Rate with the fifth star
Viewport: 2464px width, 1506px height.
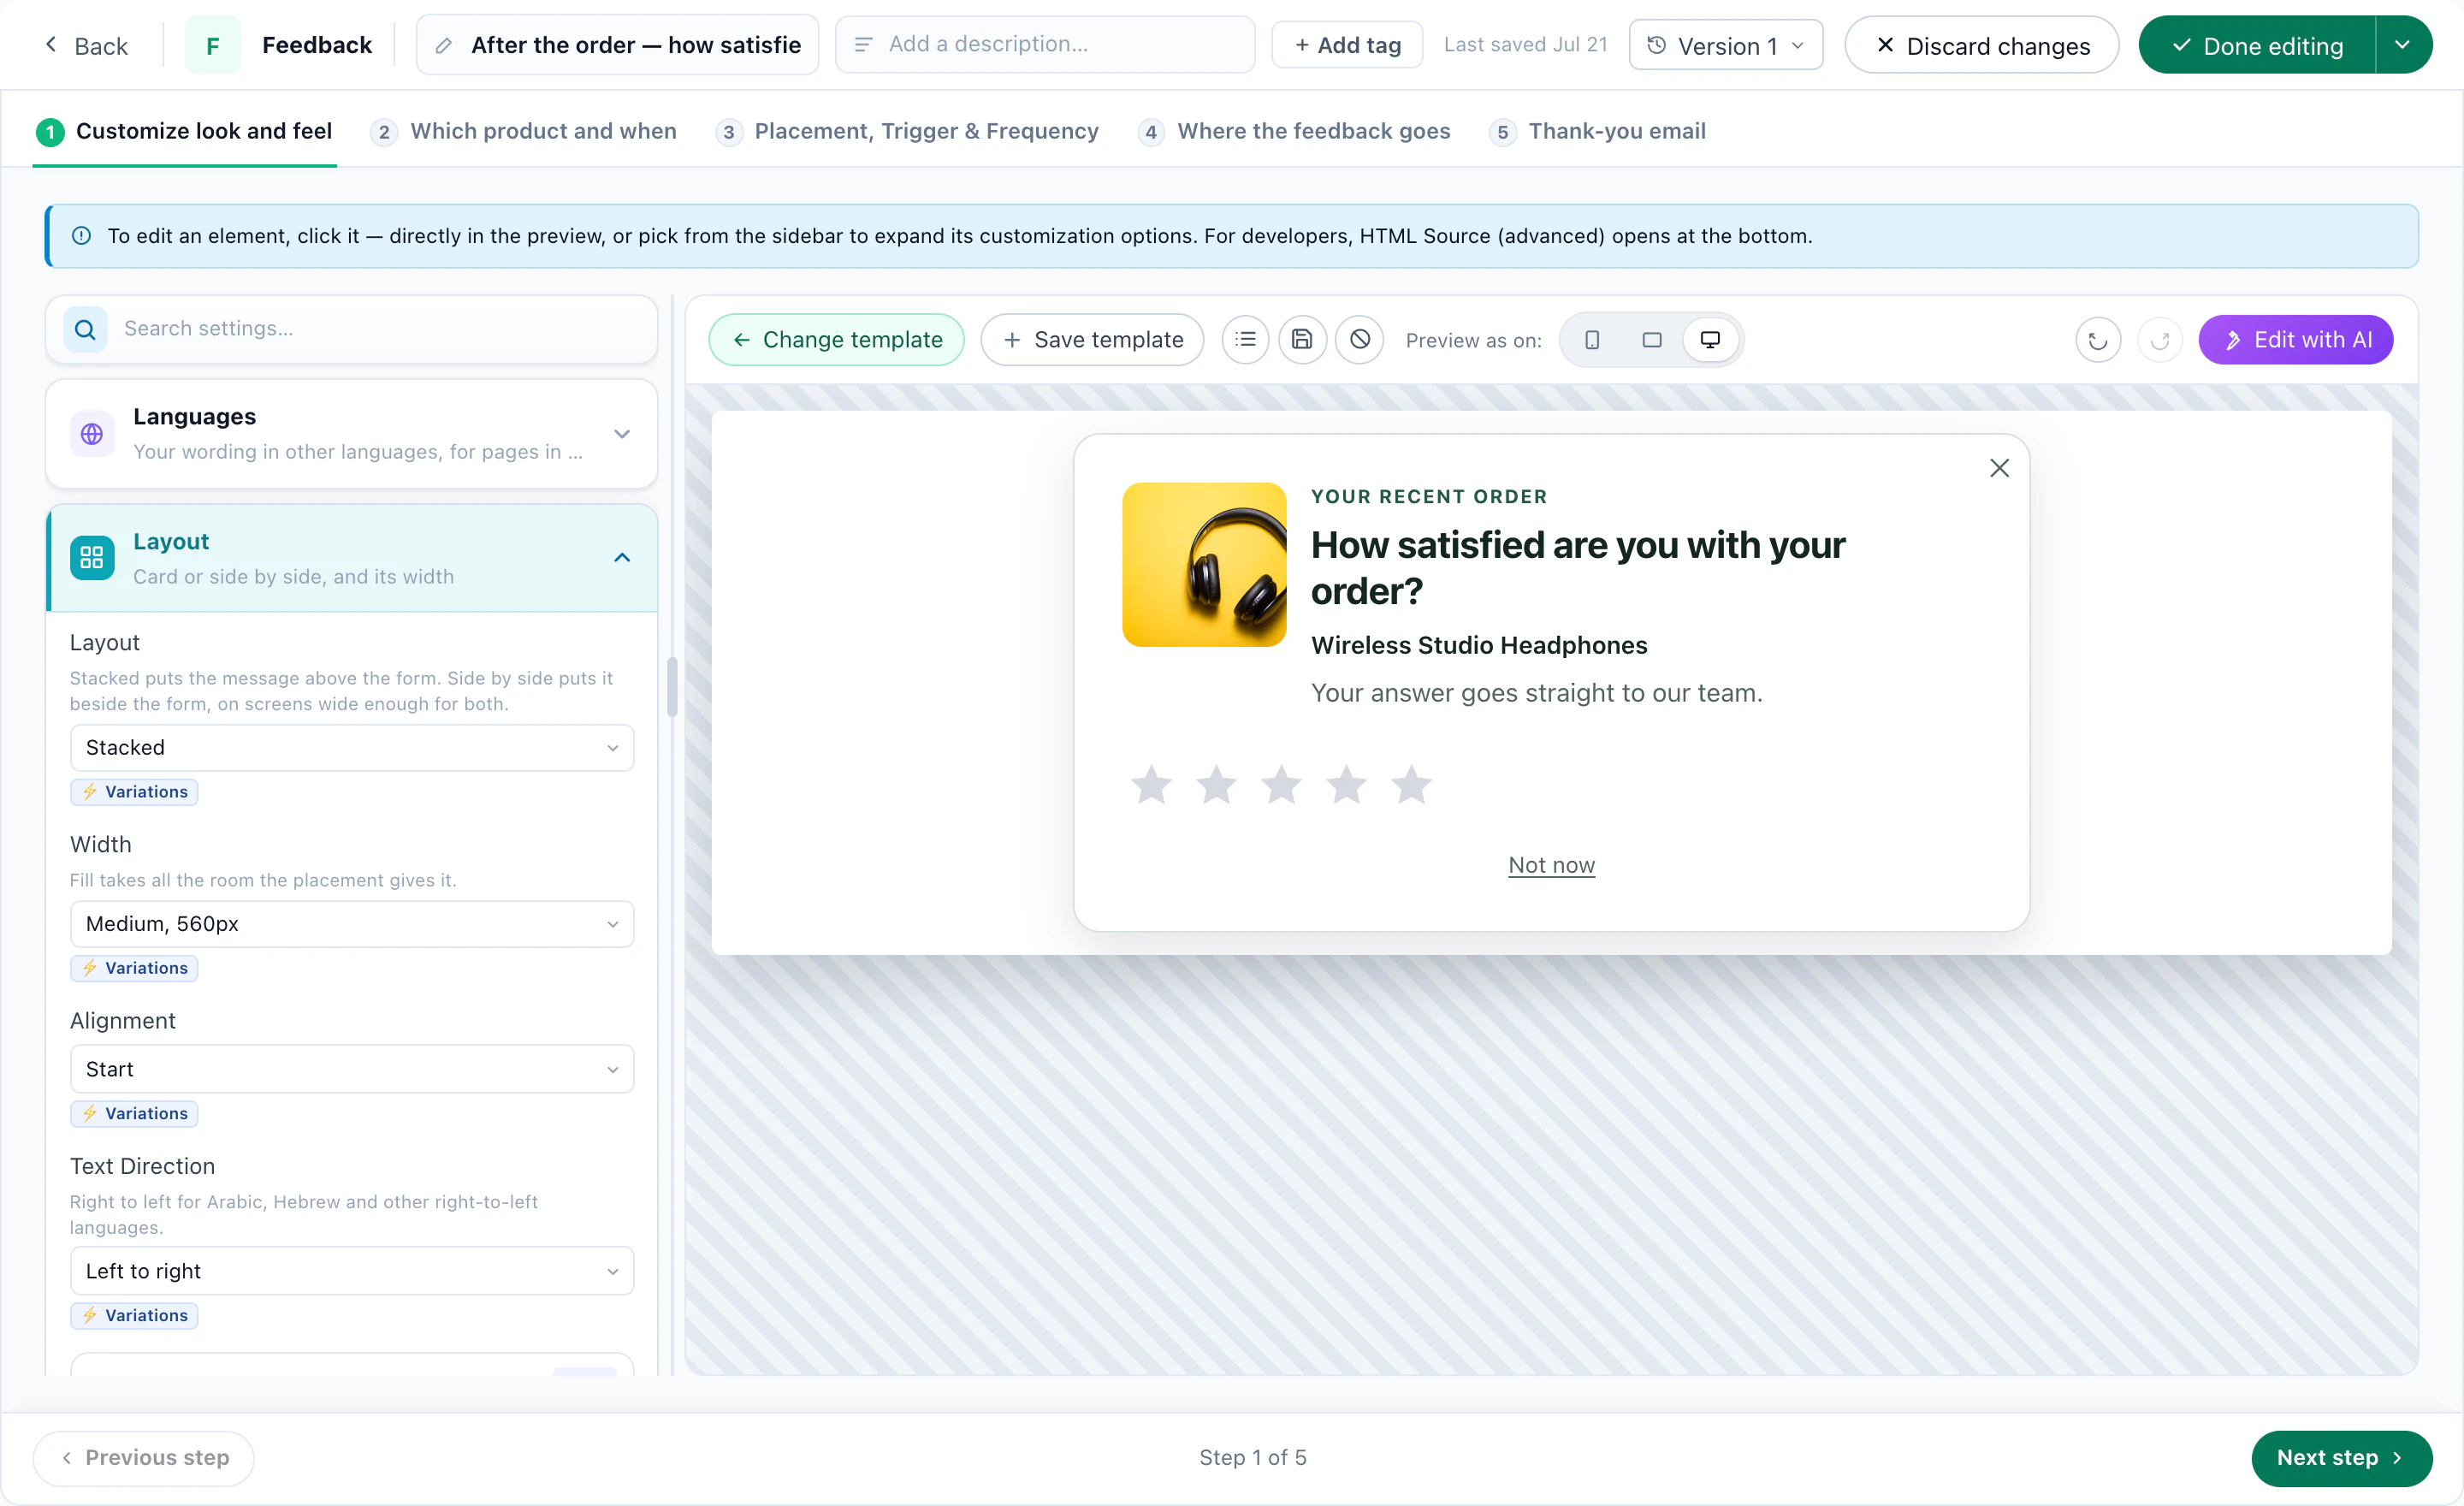tap(1412, 785)
